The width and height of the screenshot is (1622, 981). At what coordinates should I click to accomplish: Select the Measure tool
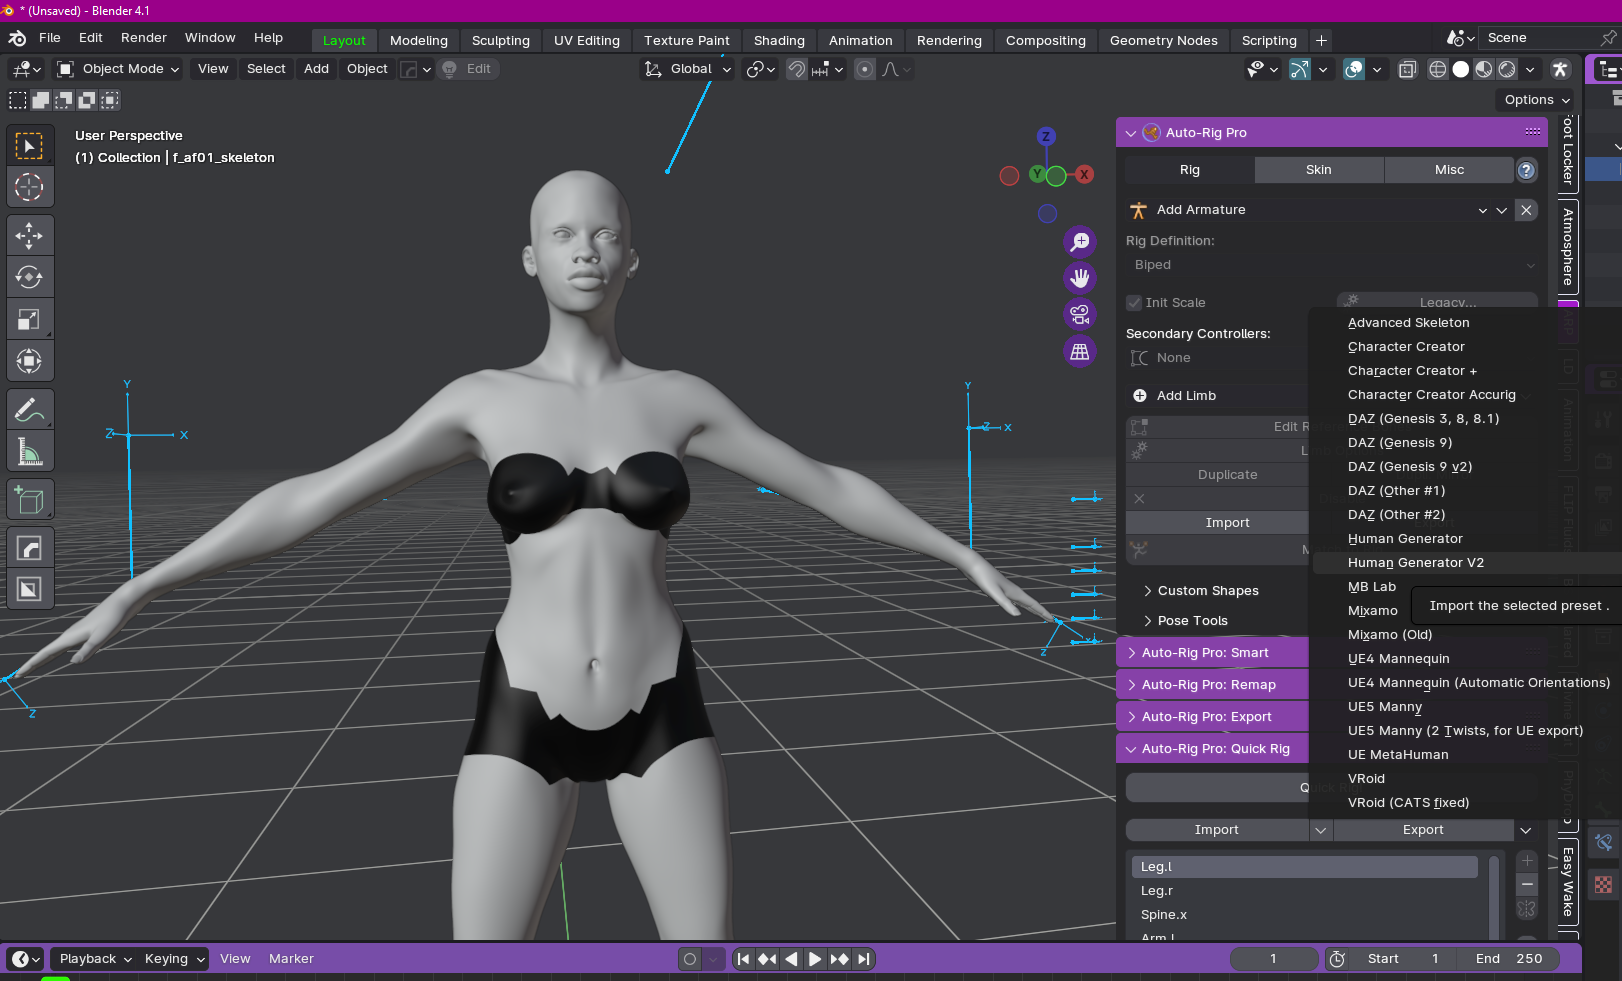point(29,451)
